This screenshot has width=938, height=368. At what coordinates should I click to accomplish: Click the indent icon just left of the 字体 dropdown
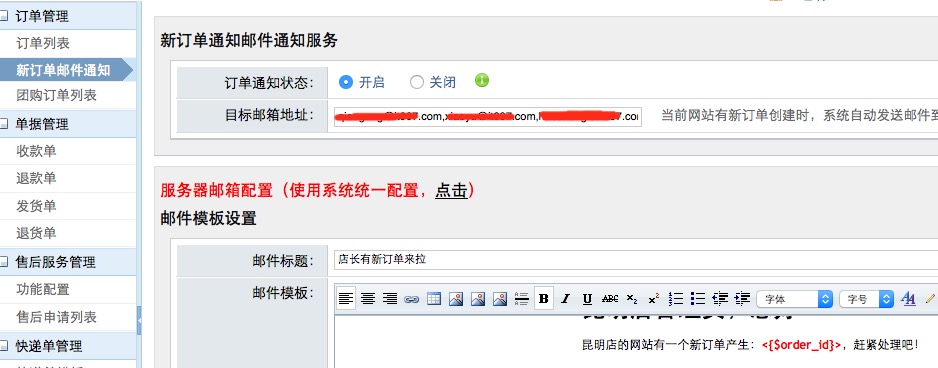click(x=742, y=299)
